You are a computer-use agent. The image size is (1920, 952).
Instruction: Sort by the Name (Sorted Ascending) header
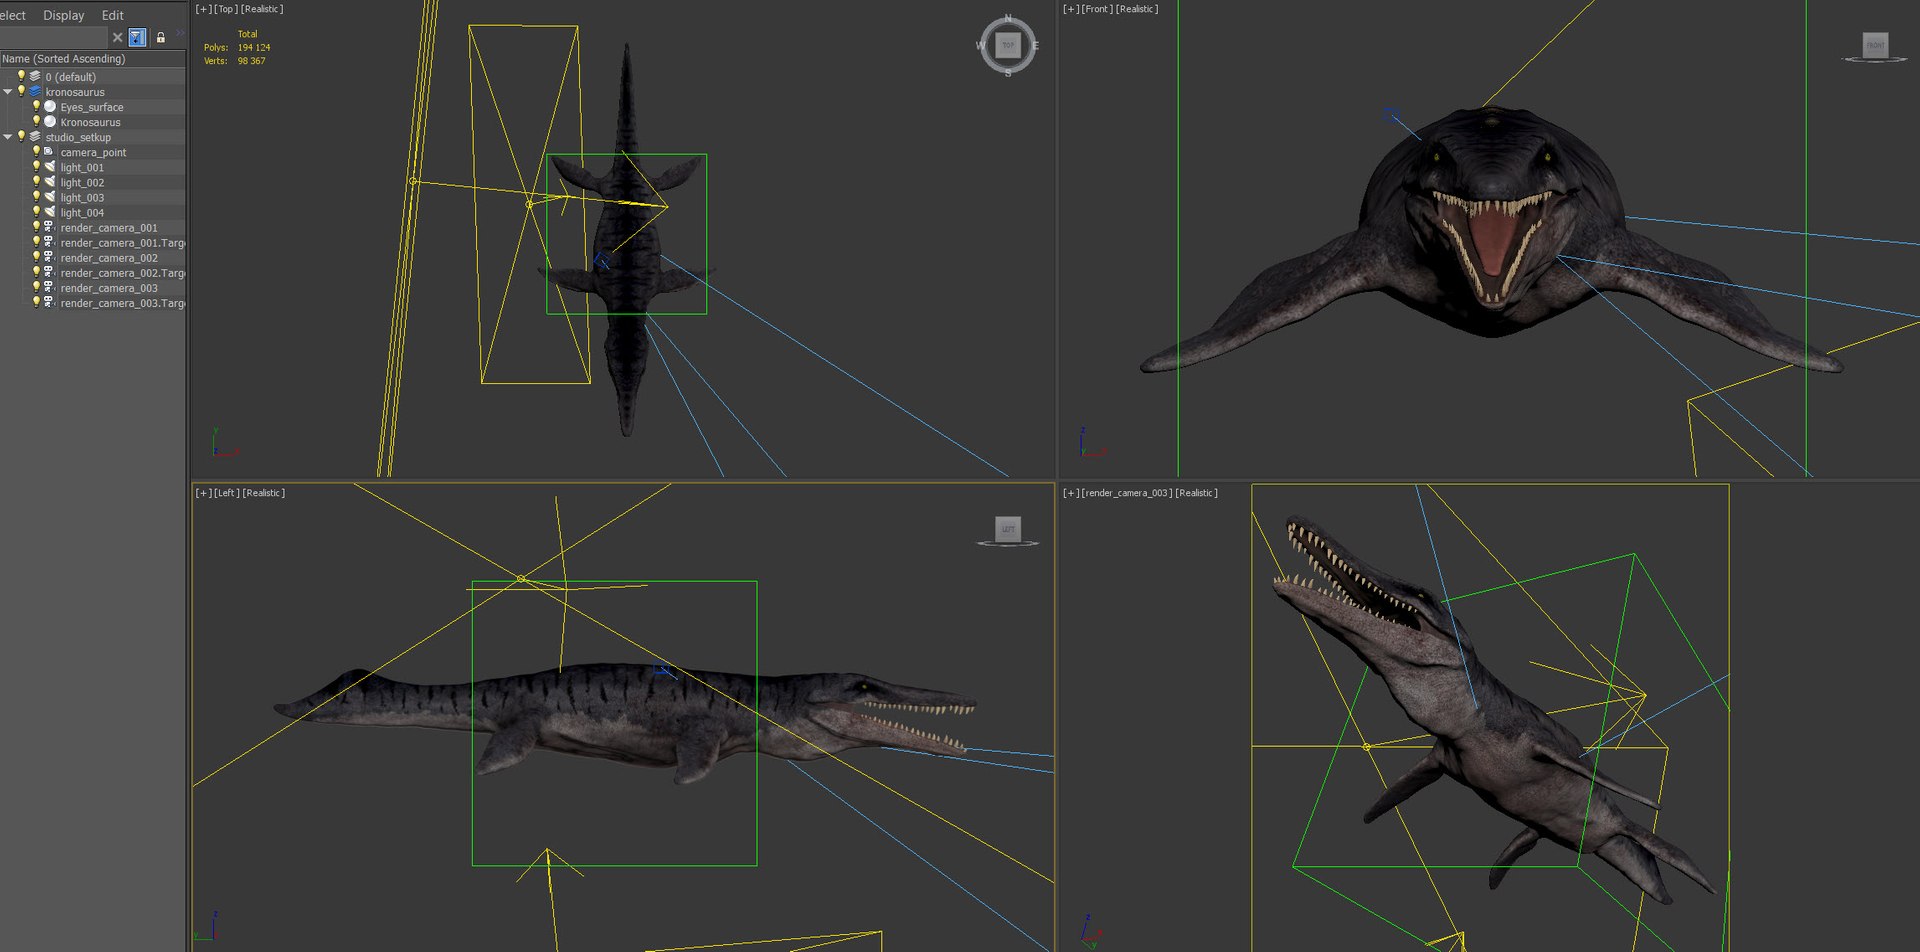(92, 59)
